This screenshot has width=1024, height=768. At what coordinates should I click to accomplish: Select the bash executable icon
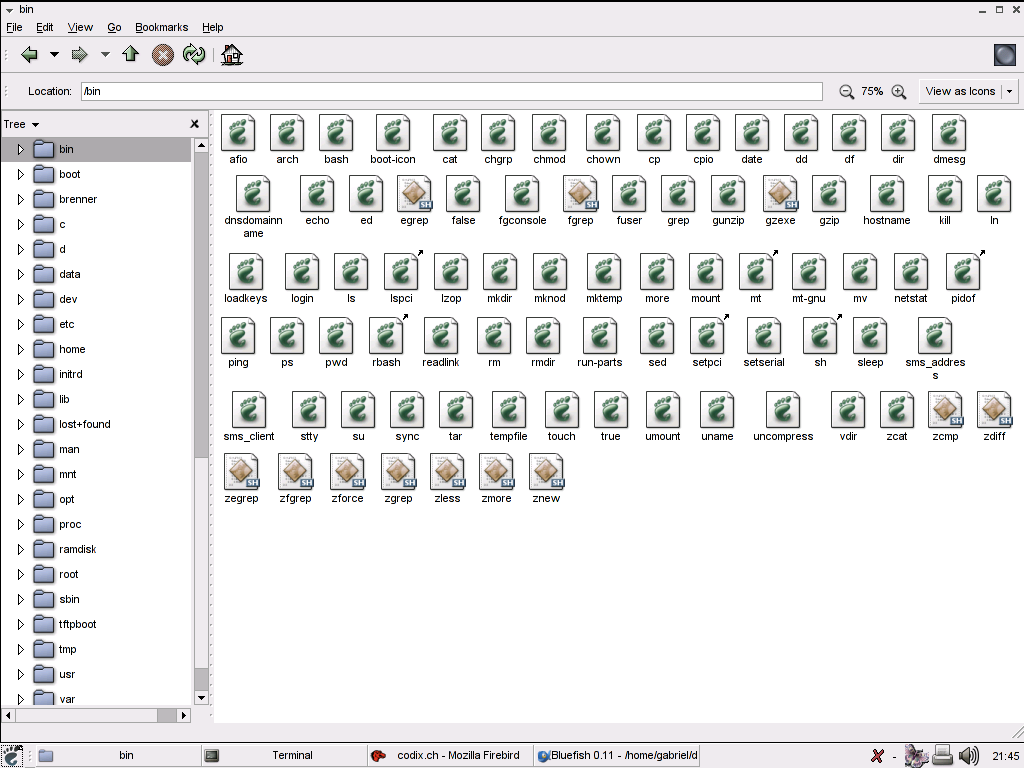click(x=336, y=133)
